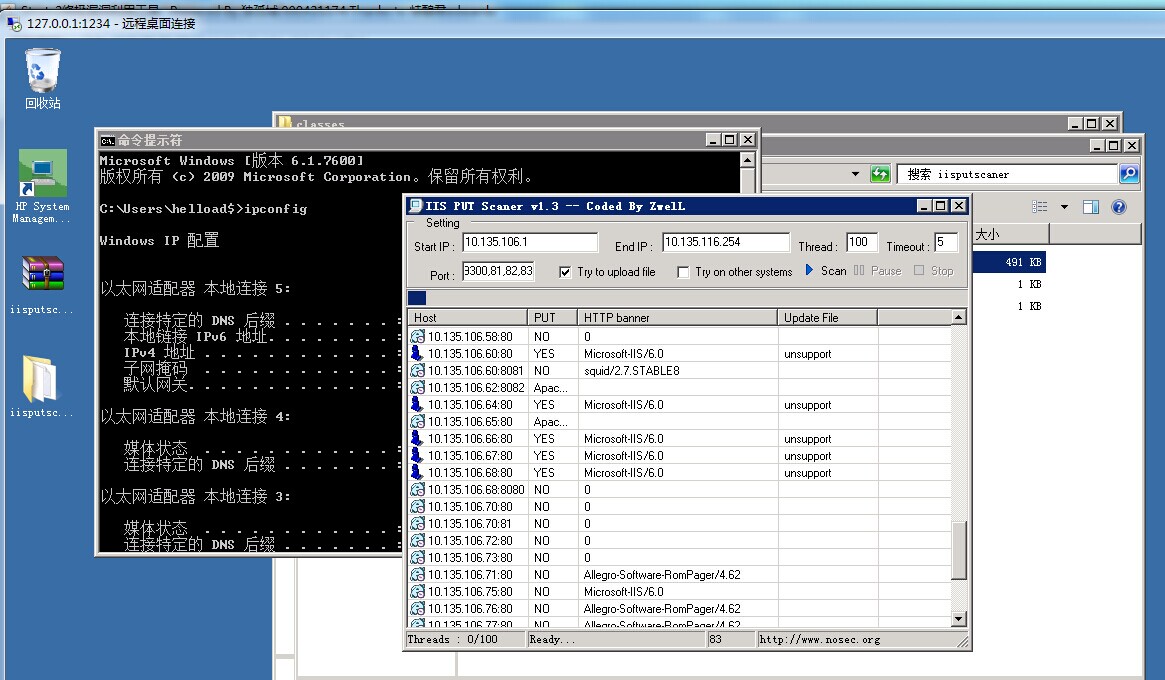Screen dimensions: 1165x680
Task: Toggle the Explorer preview pane icon
Action: (1090, 207)
